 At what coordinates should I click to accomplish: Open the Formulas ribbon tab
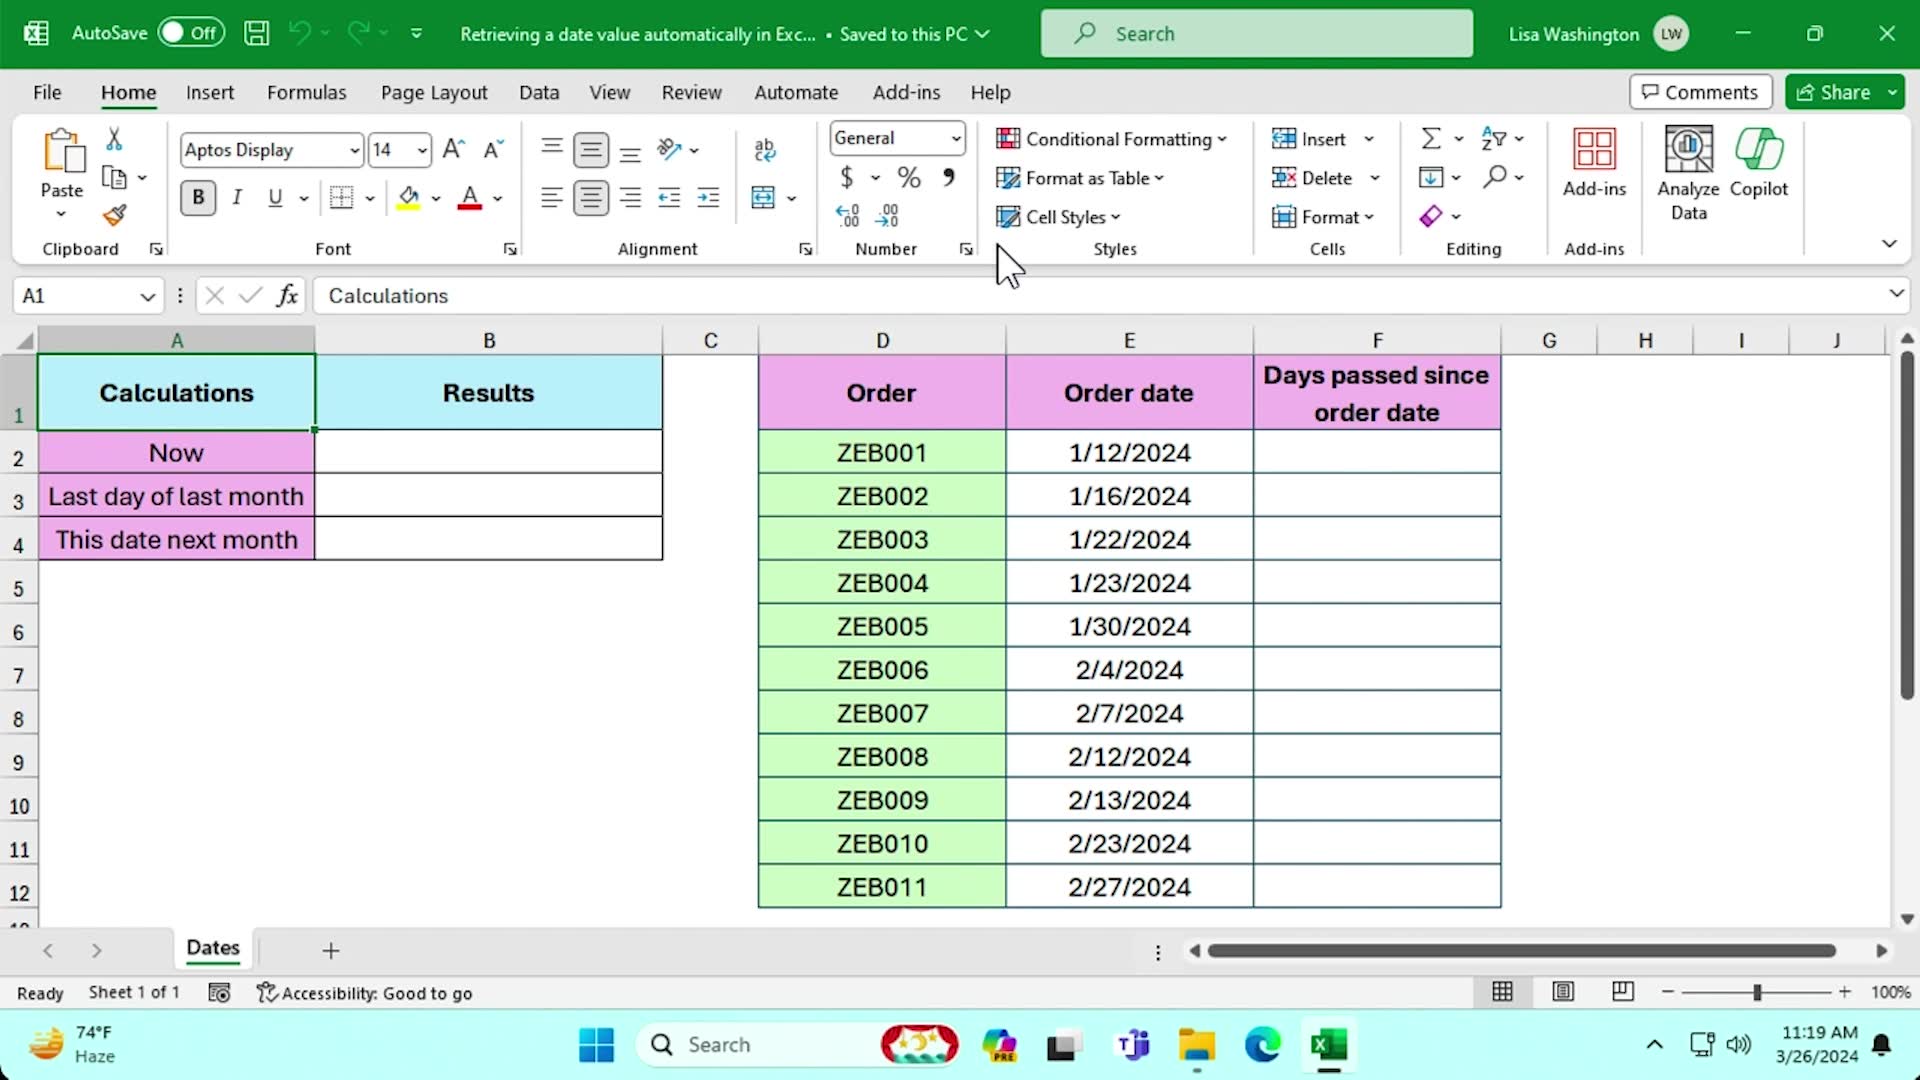pyautogui.click(x=306, y=92)
